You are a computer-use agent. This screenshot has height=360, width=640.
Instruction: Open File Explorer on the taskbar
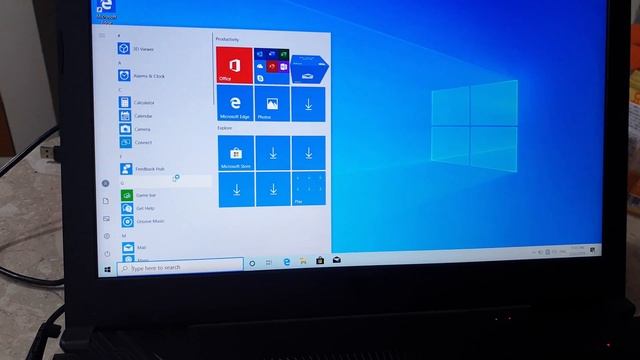[x=303, y=261]
